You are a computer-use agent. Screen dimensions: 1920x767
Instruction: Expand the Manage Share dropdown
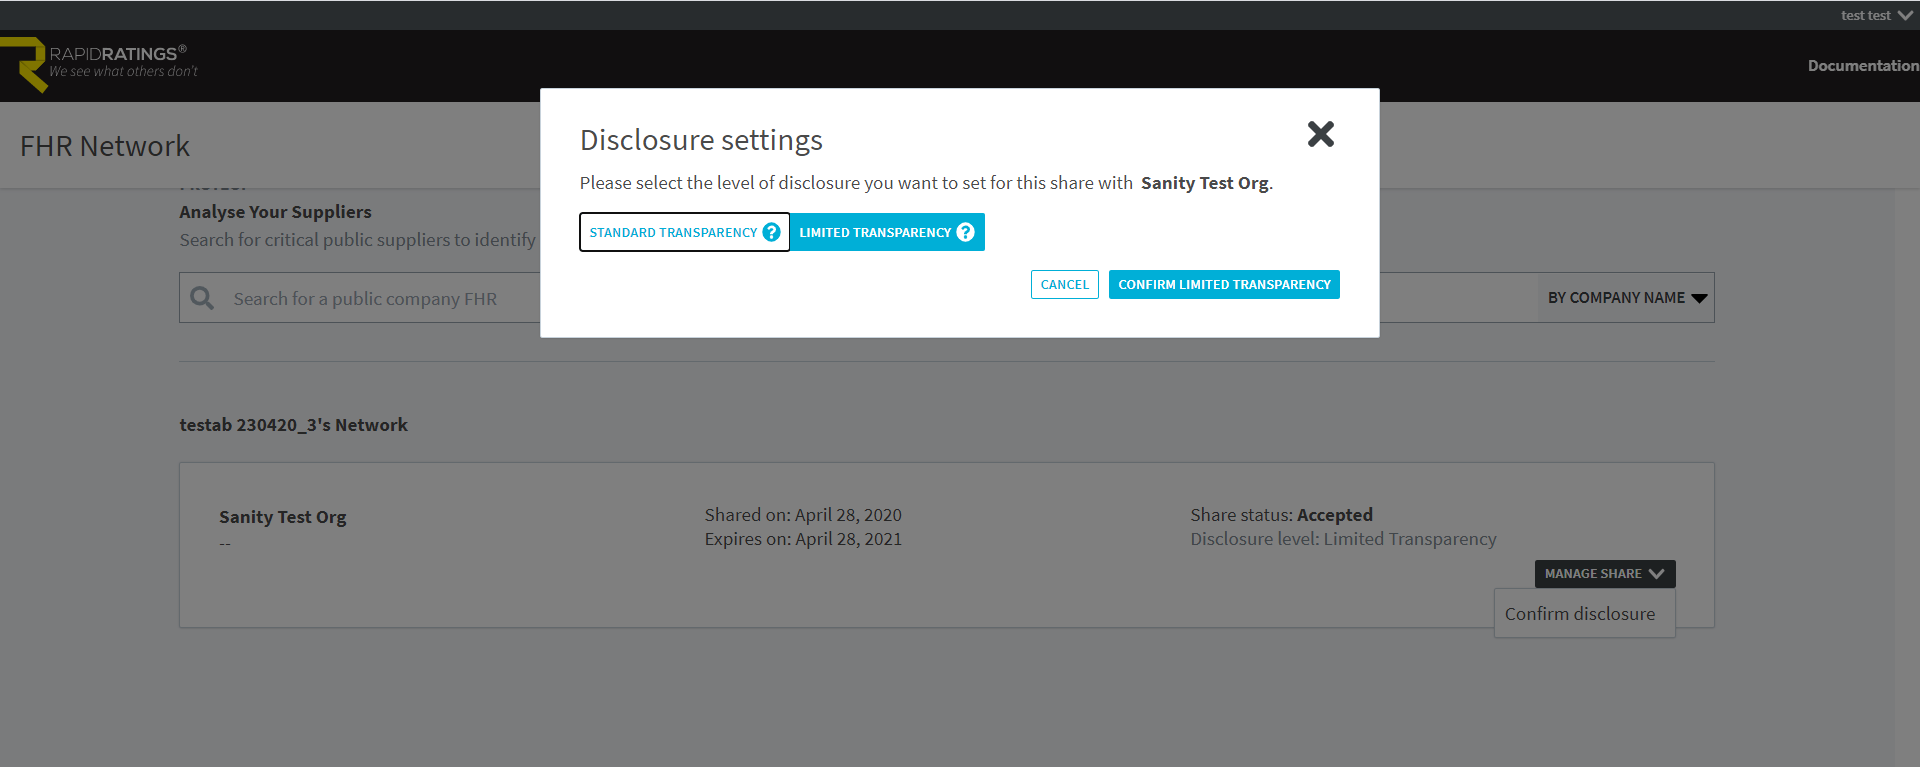[x=1605, y=574]
